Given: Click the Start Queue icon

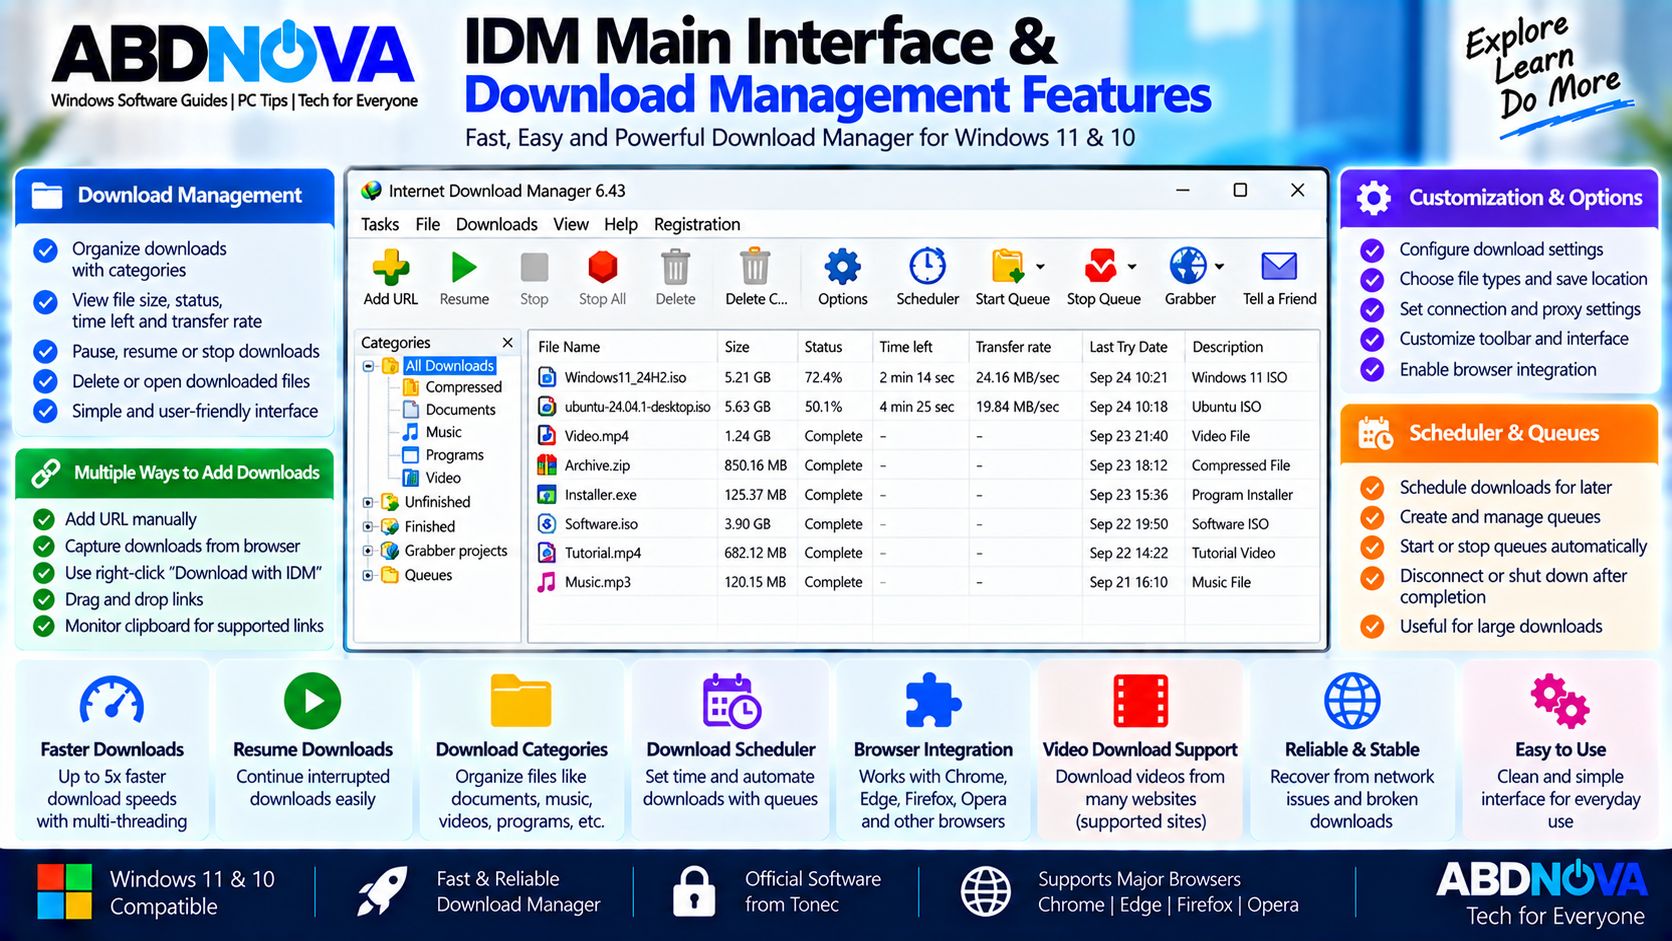Looking at the screenshot, I should (x=1008, y=267).
